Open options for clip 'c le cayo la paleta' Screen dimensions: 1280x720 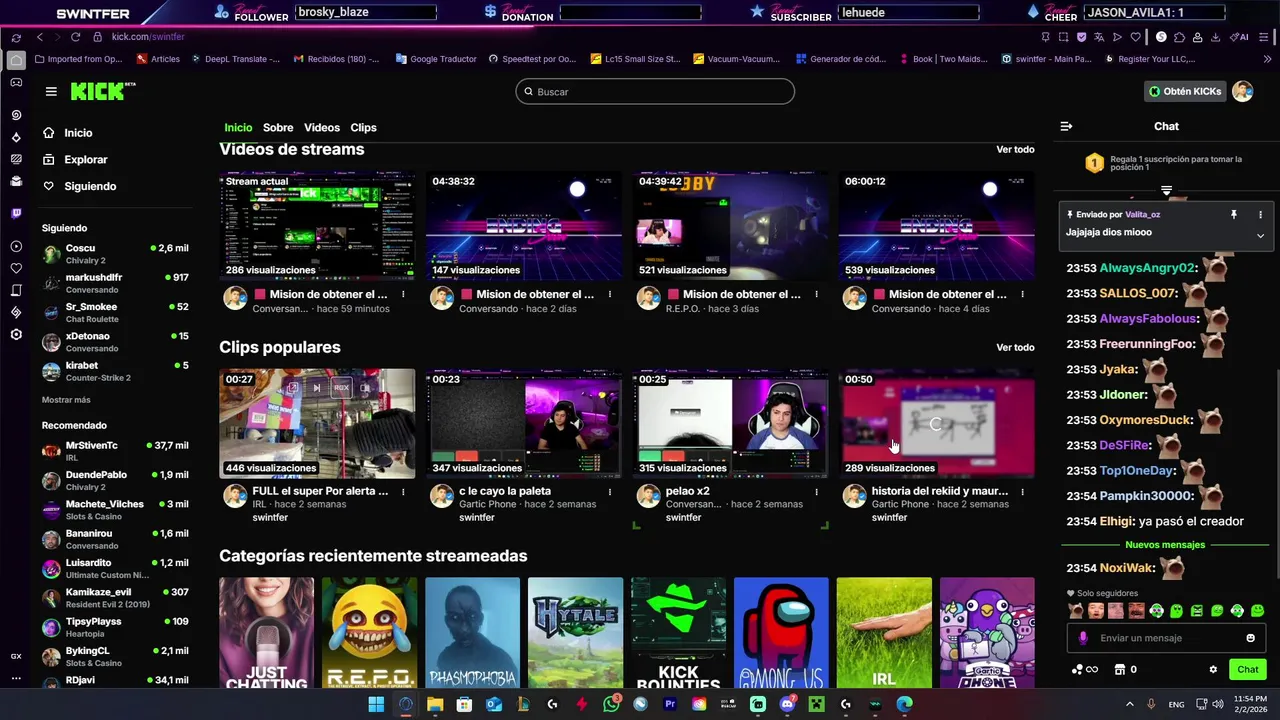pyautogui.click(x=610, y=492)
